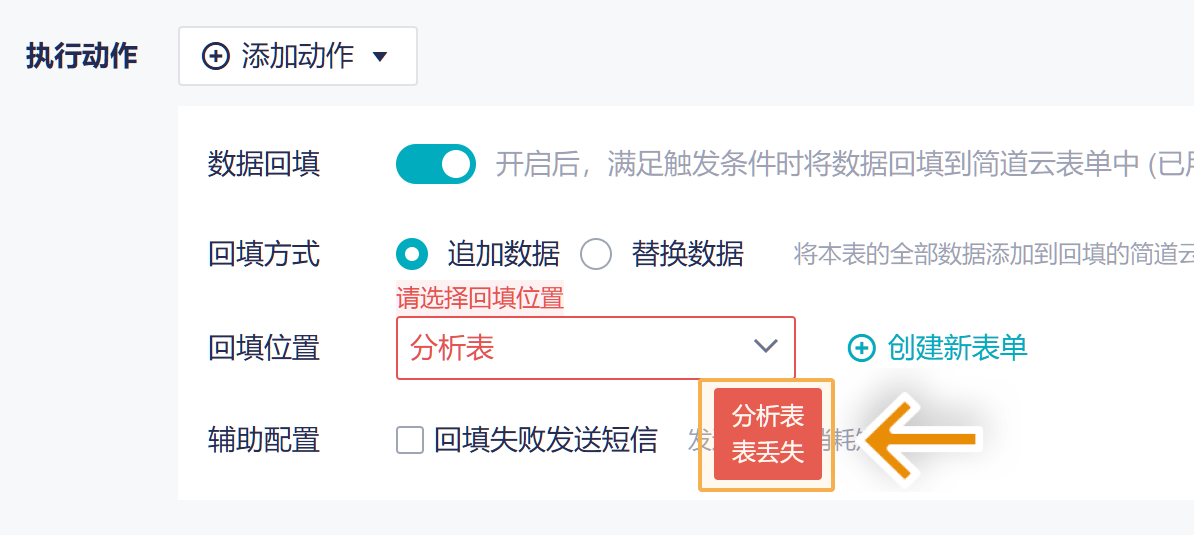
Task: Click the 添加动作 button label
Action: point(298,56)
